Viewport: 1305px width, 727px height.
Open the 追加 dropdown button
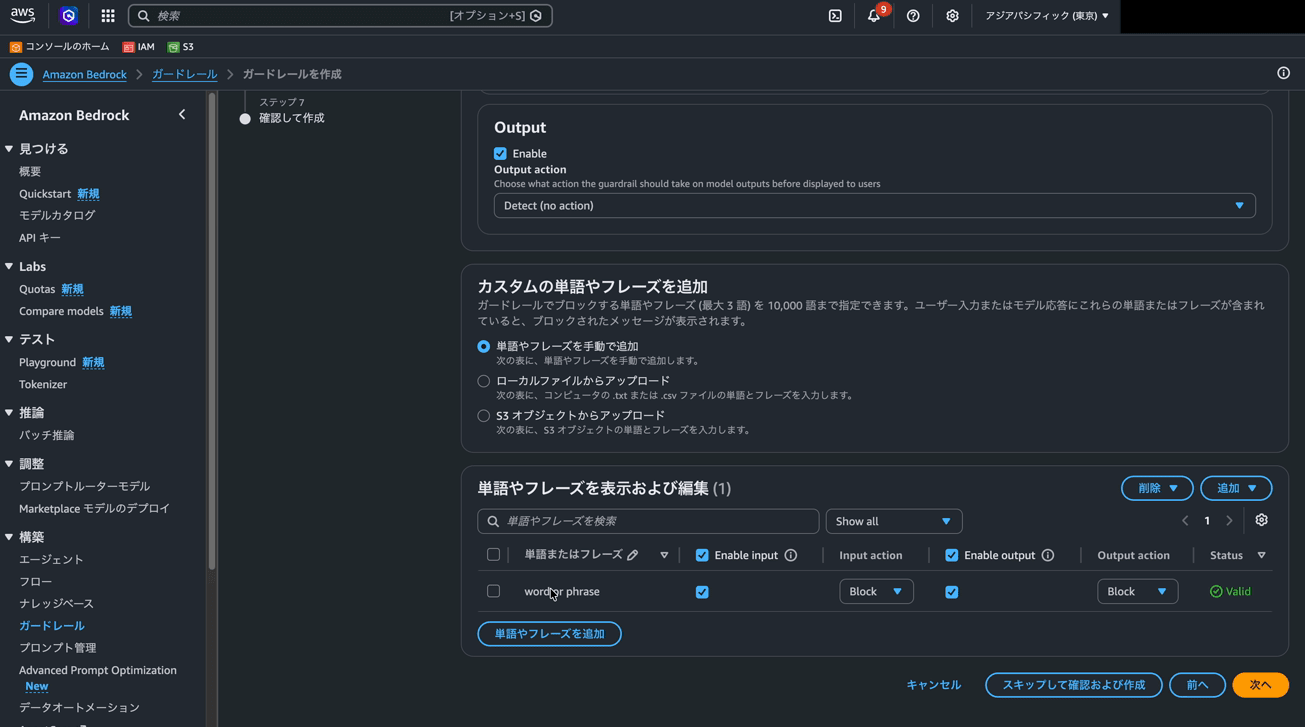tap(1236, 488)
